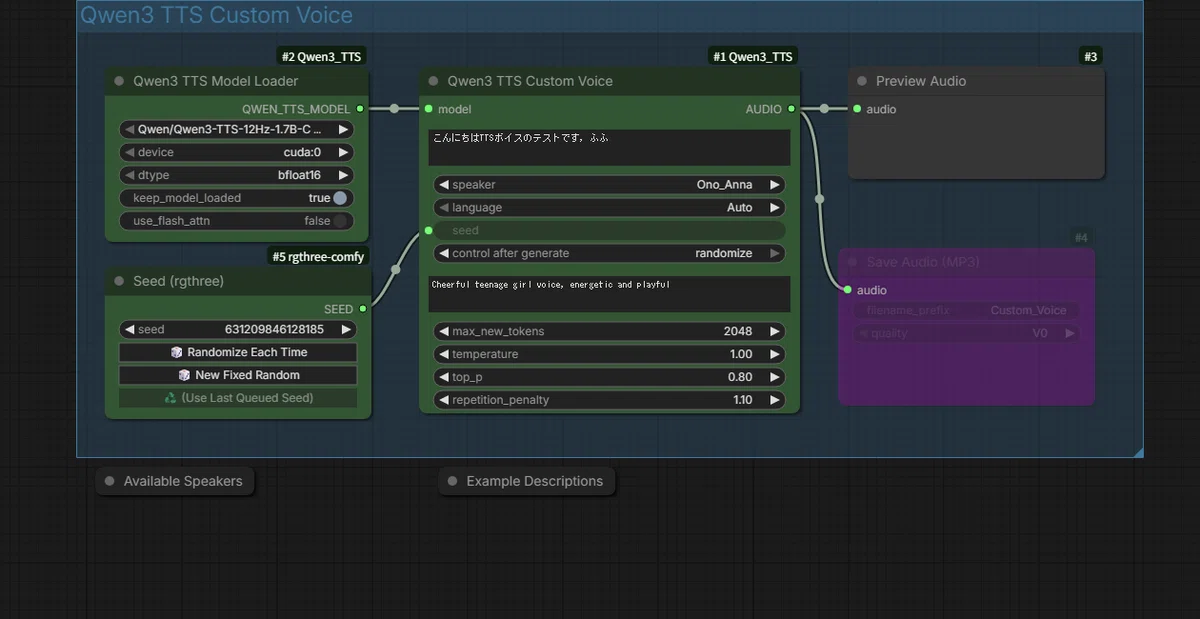The height and width of the screenshot is (619, 1200).
Task: Decrease temperature with left arrow
Action: [443, 354]
